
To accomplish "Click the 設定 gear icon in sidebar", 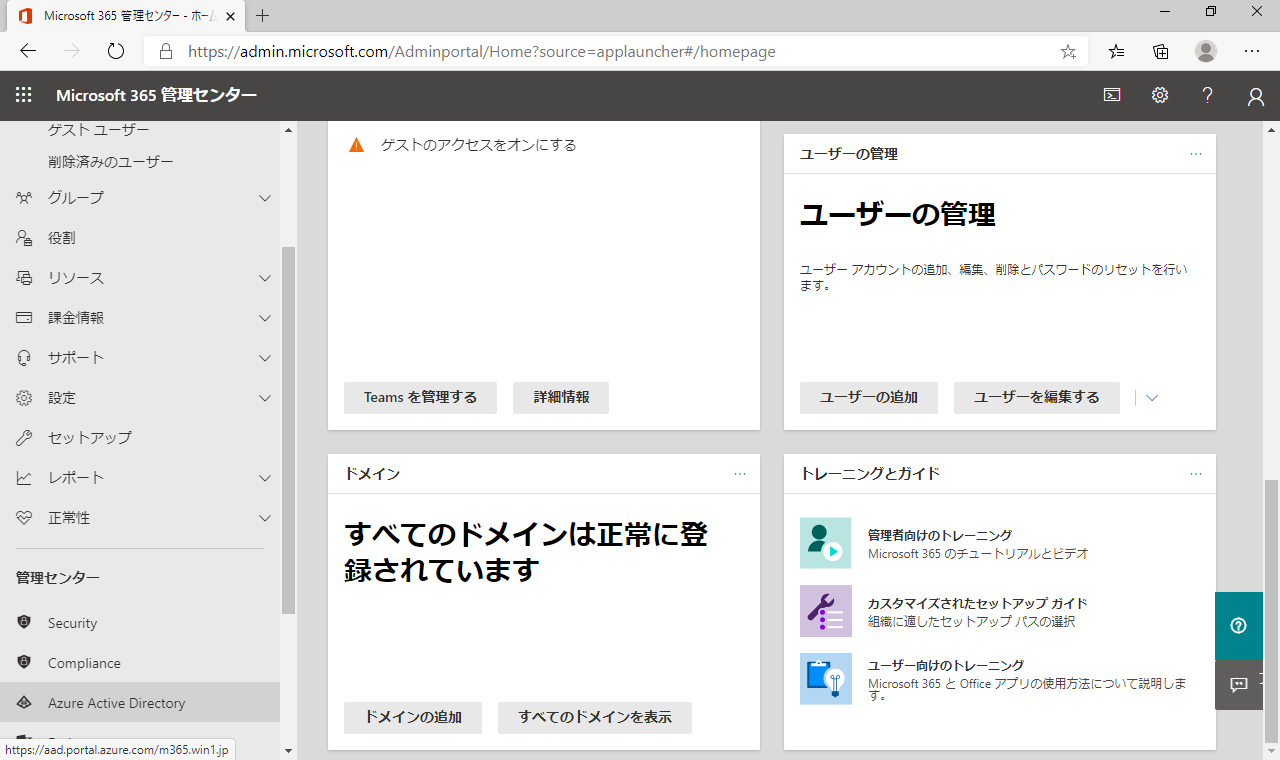I will 25,398.
